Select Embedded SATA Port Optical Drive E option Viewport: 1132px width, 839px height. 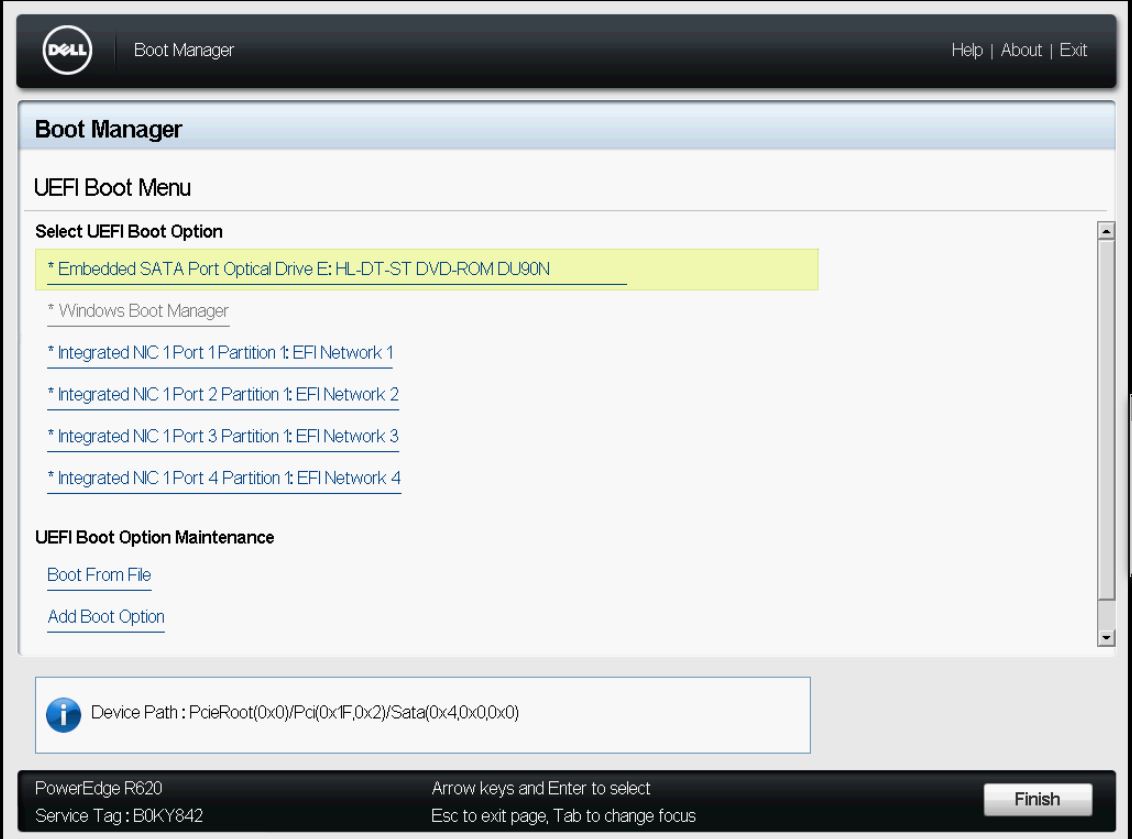click(427, 269)
